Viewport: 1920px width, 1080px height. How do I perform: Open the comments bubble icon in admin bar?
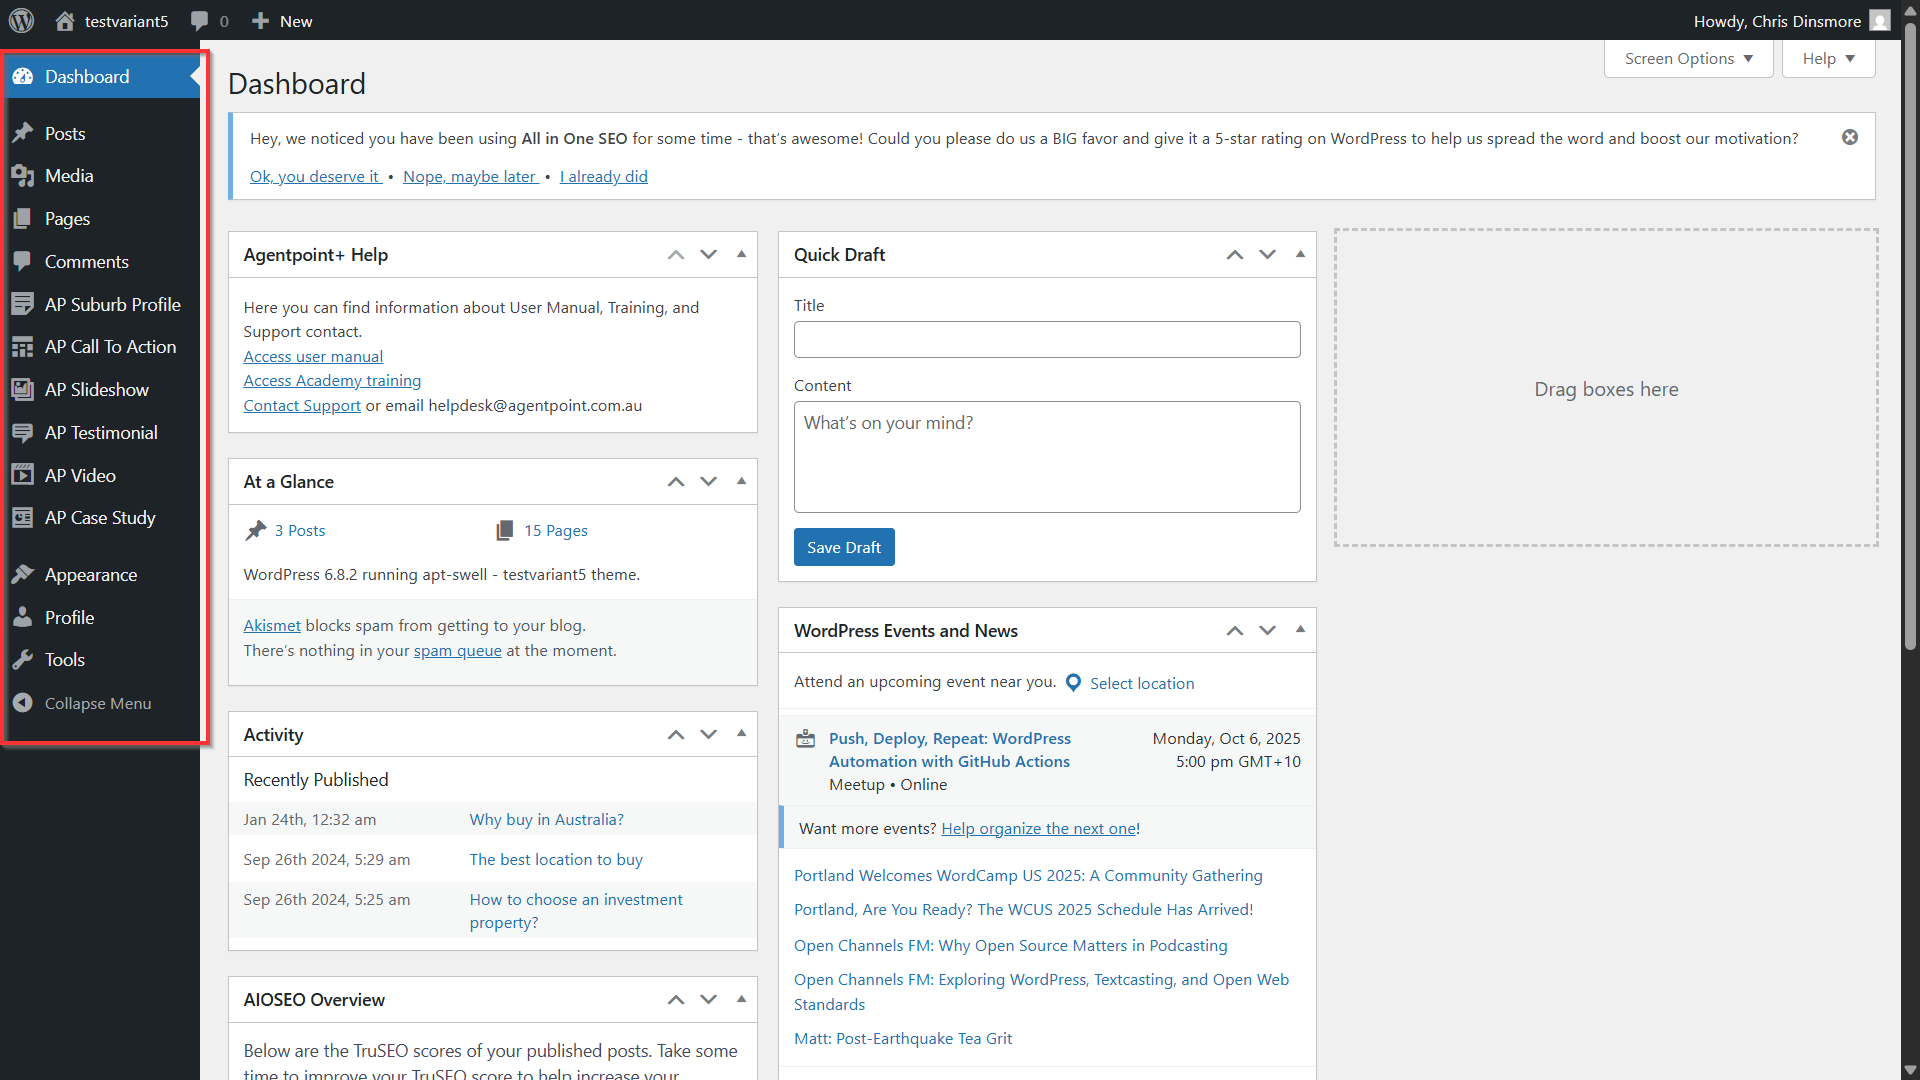point(199,21)
